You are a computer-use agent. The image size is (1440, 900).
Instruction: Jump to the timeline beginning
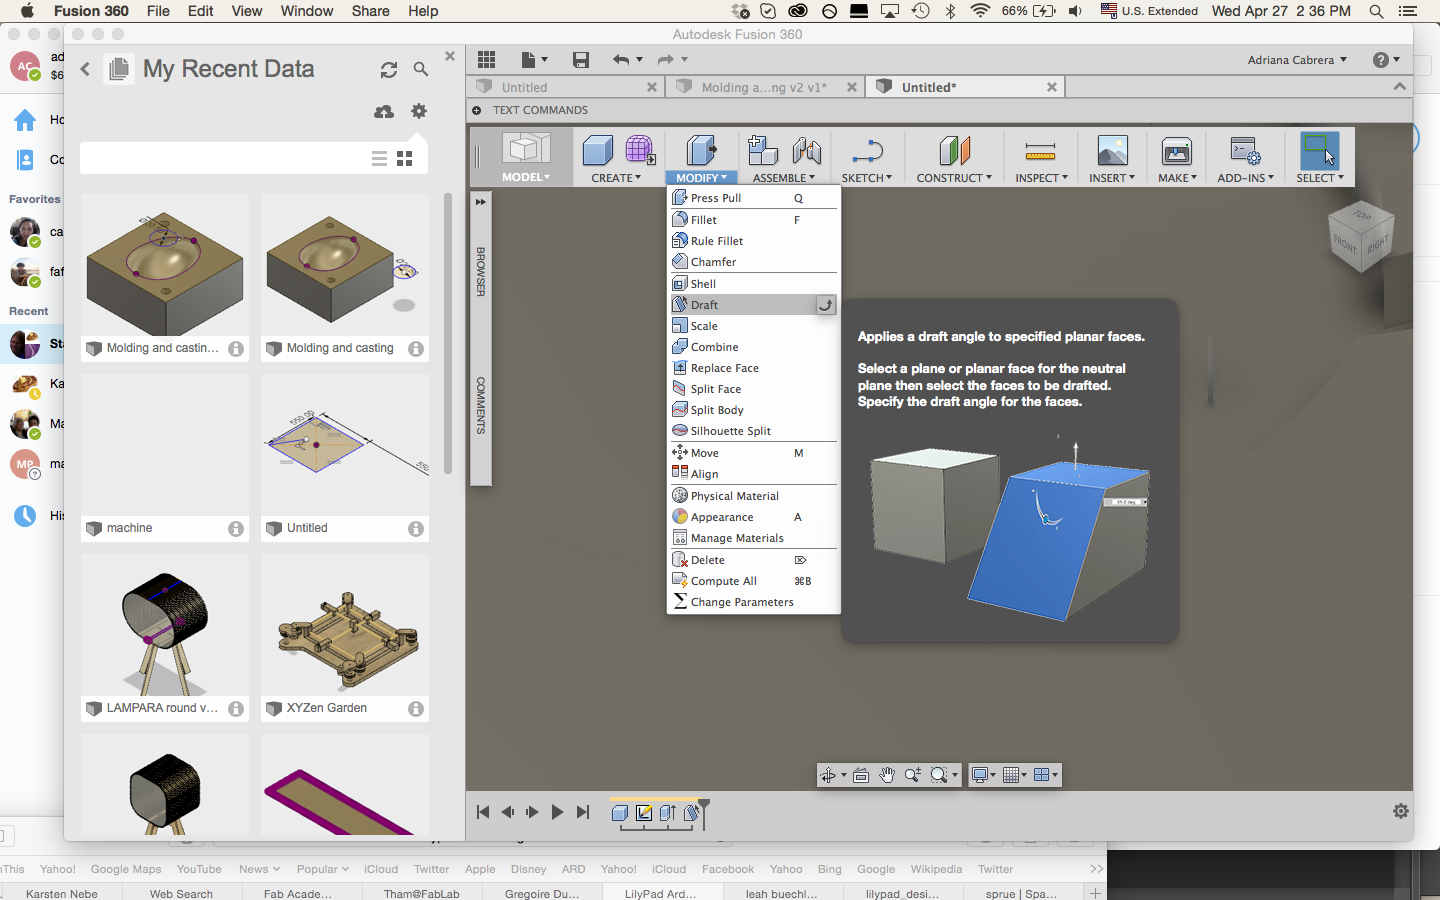483,812
